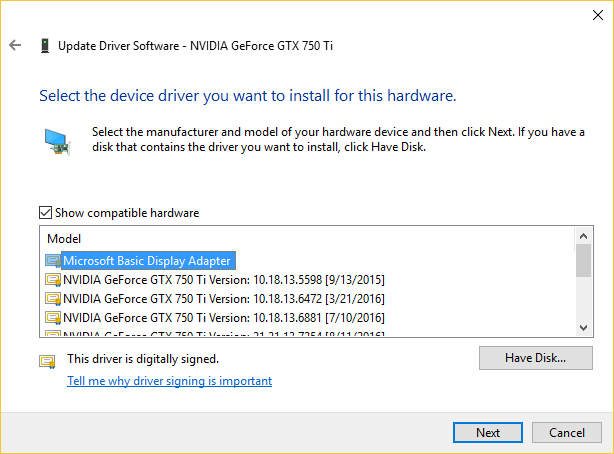This screenshot has height=454, width=614.
Task: Click the Next button
Action: pos(488,432)
